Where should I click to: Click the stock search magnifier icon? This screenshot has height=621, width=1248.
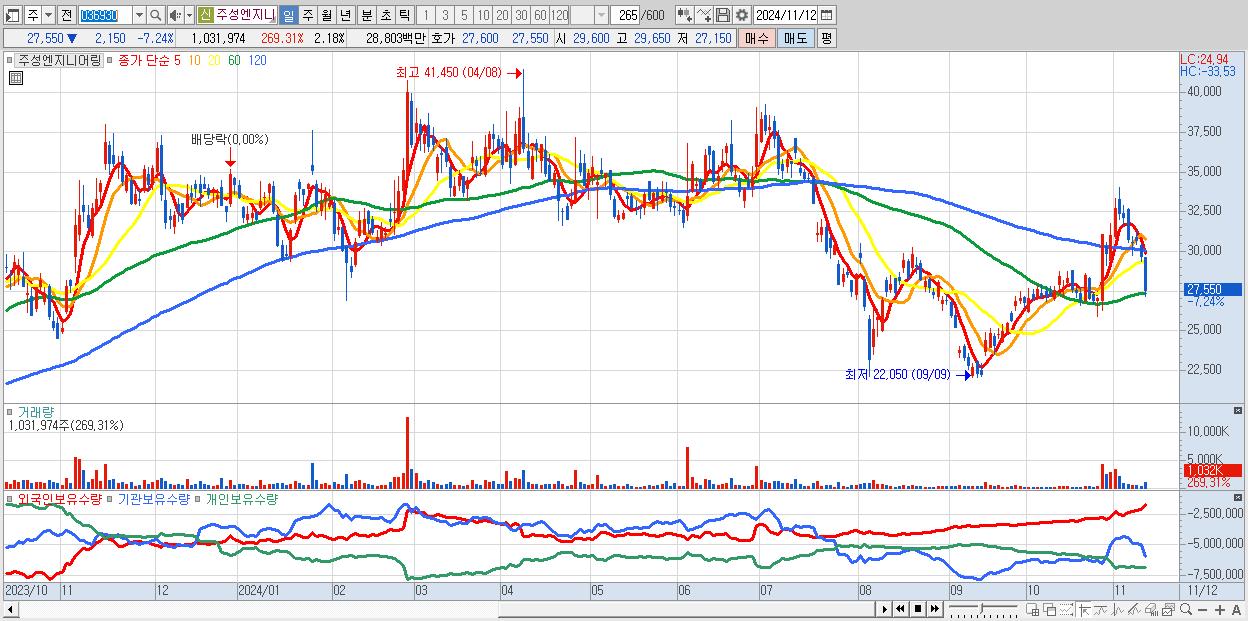click(156, 15)
